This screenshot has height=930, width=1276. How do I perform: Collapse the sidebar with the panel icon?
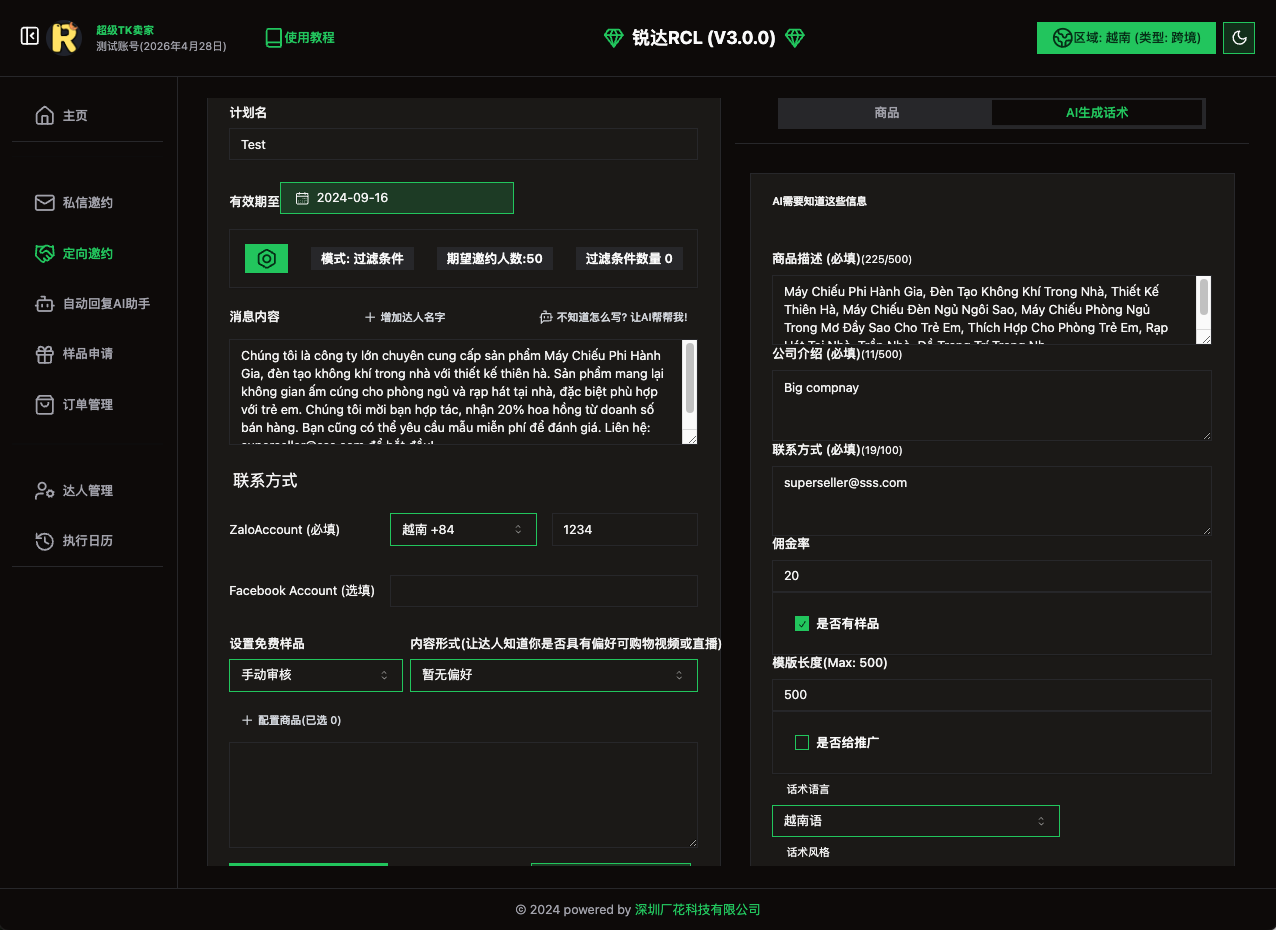pyautogui.click(x=30, y=37)
